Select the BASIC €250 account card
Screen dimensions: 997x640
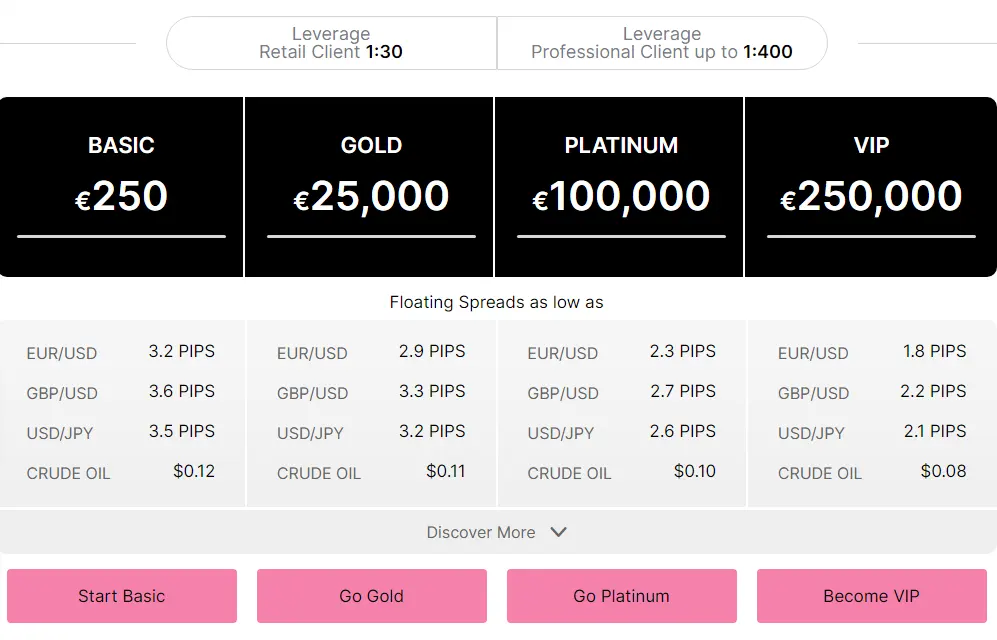(122, 186)
